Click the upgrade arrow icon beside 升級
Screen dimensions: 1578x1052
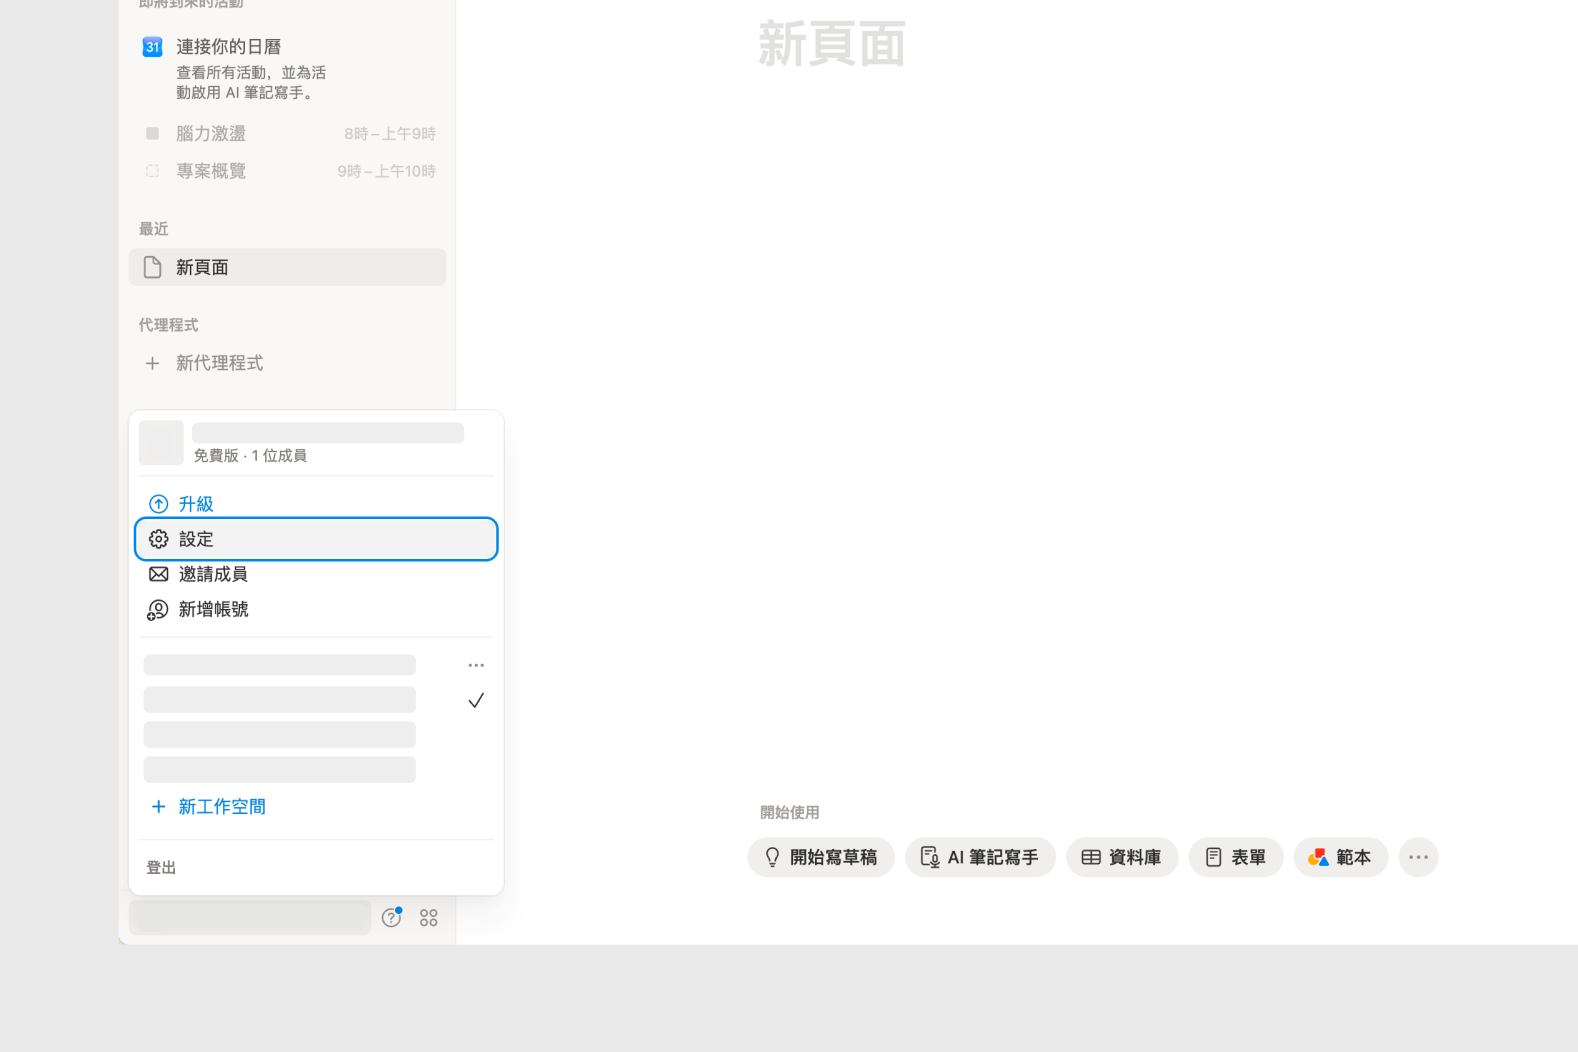tap(158, 504)
